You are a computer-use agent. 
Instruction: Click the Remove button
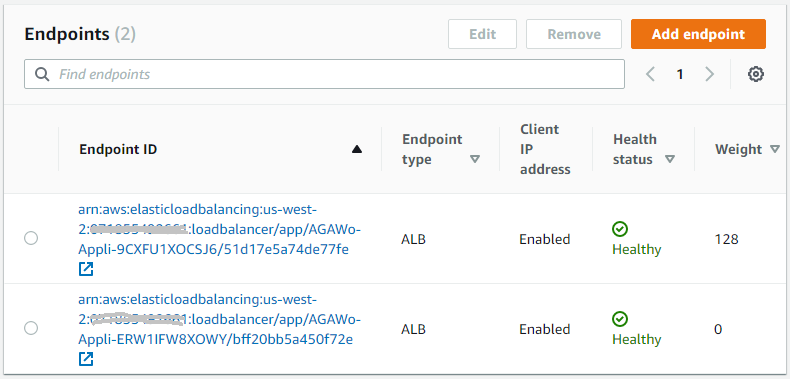(574, 34)
